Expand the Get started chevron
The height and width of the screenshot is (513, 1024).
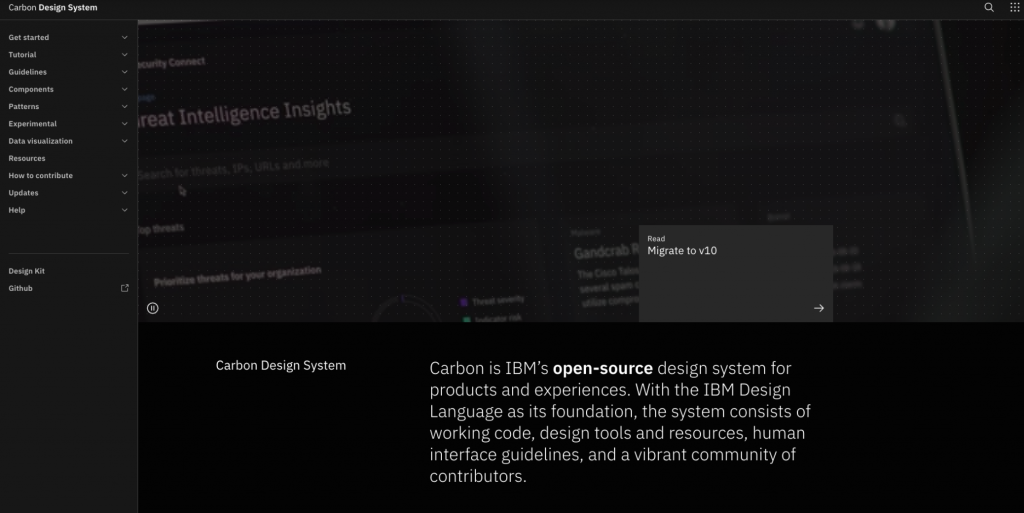pos(125,37)
